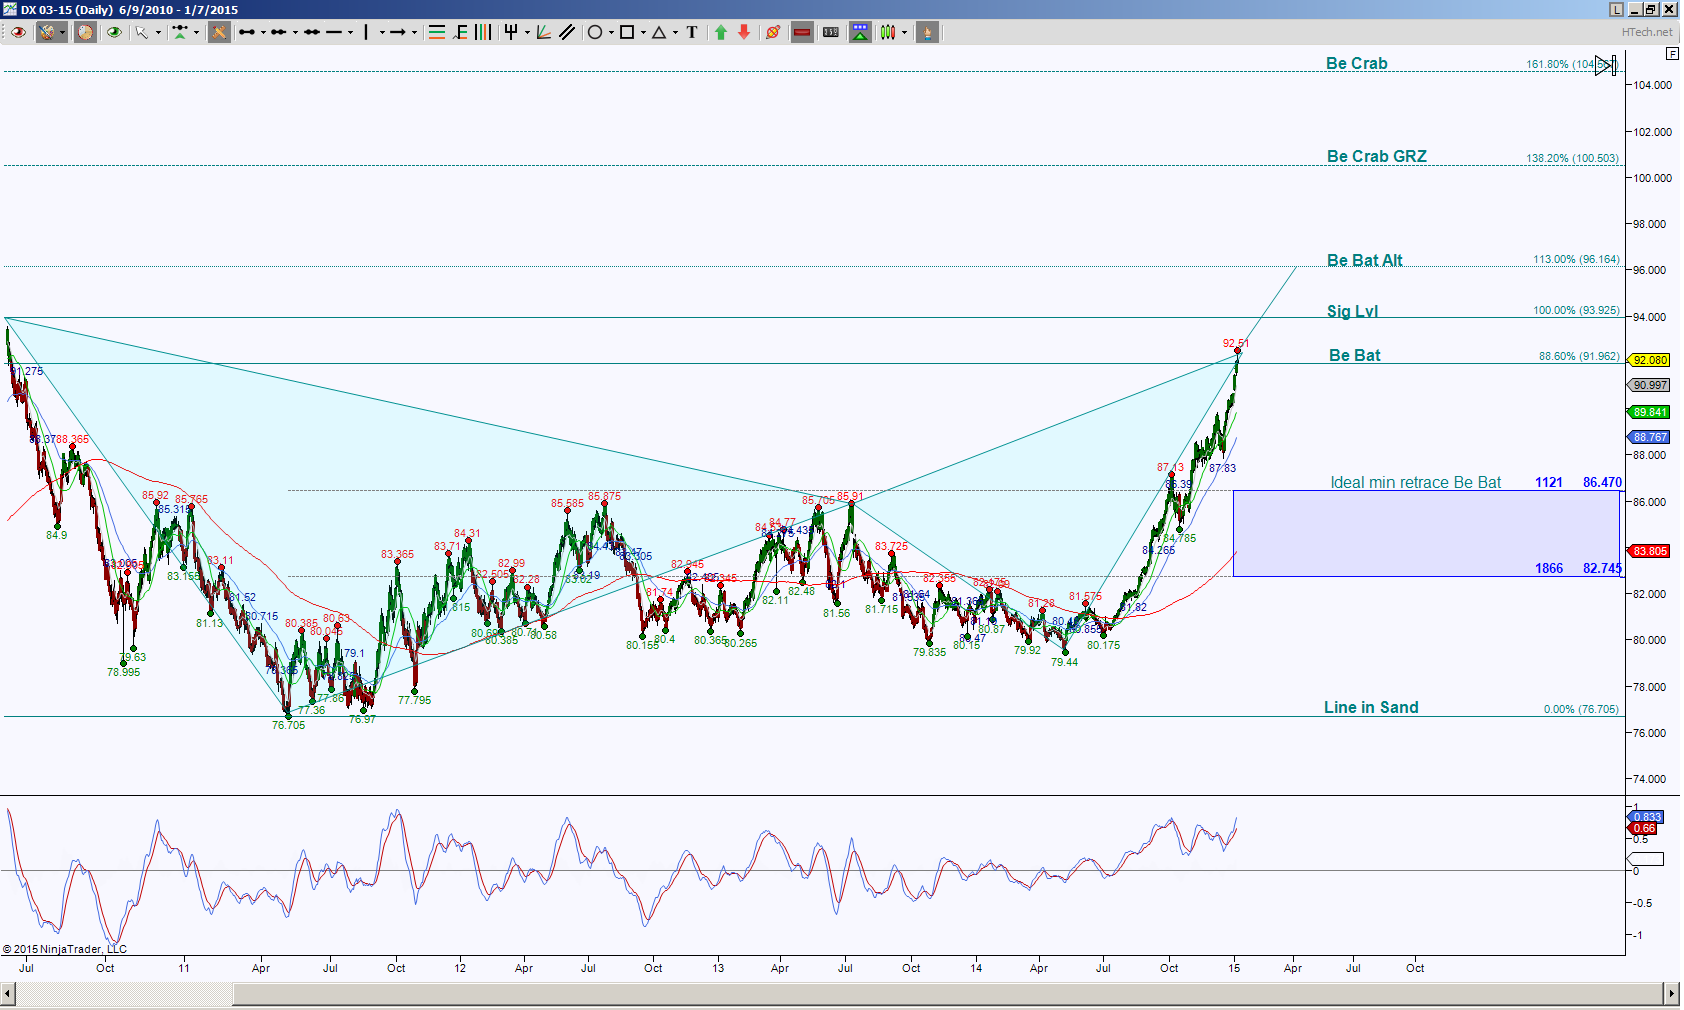Click the small F button near price axis
Viewport: 1684px width, 1010px height.
pyautogui.click(x=1671, y=53)
